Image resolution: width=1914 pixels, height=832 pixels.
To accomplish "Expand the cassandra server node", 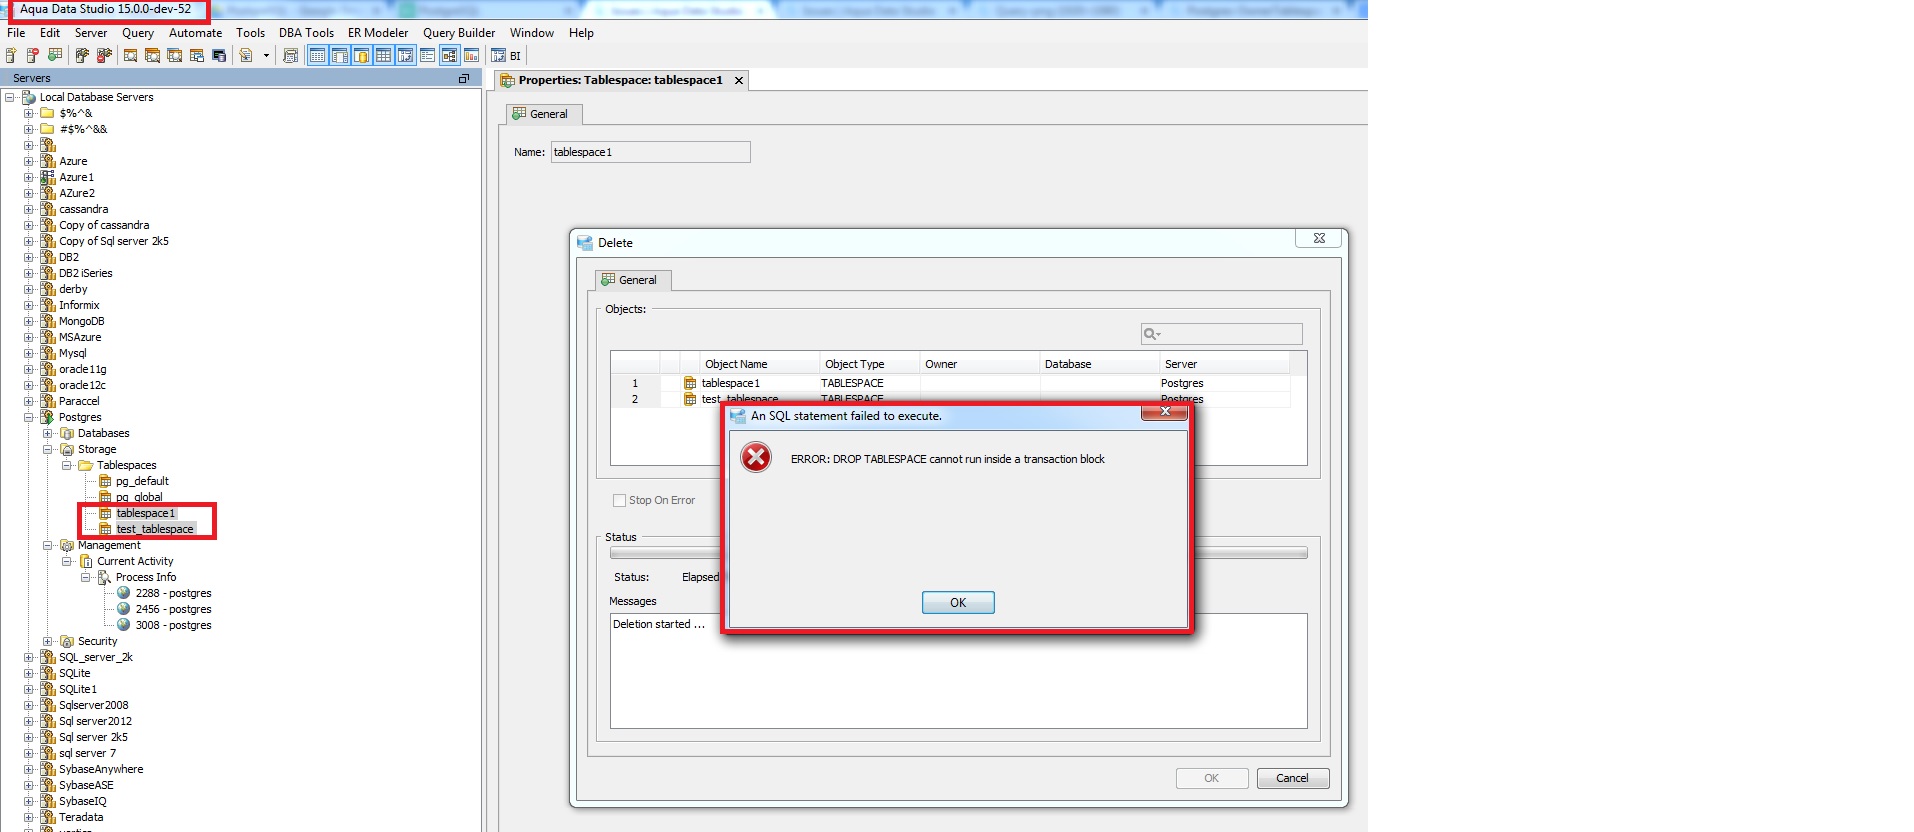I will tap(29, 209).
